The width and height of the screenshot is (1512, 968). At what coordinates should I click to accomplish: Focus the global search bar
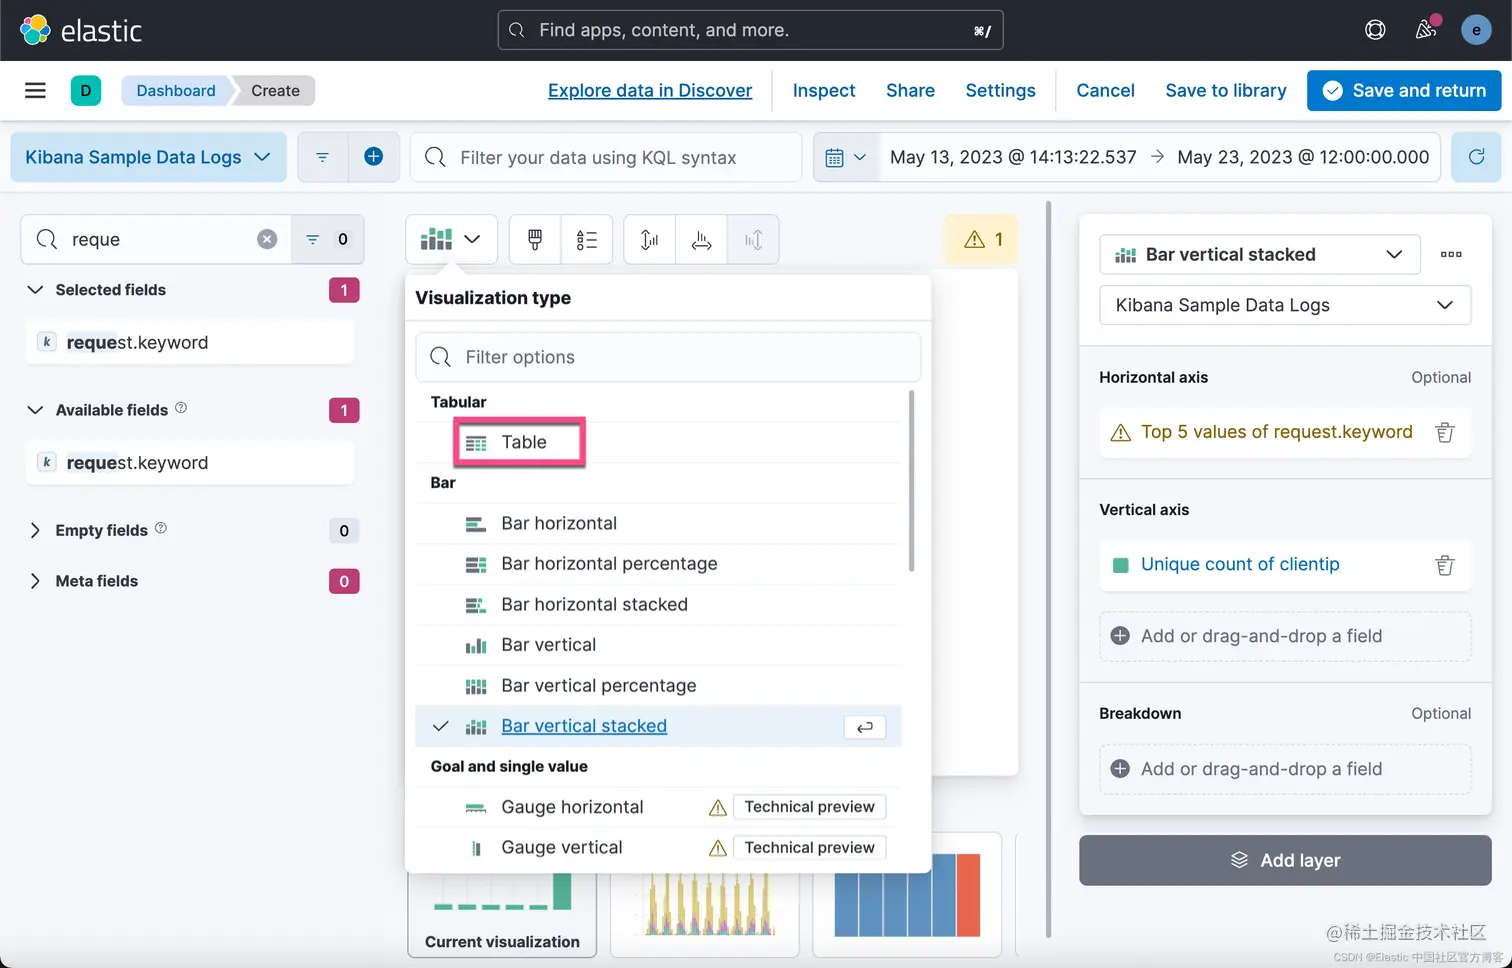pos(750,30)
